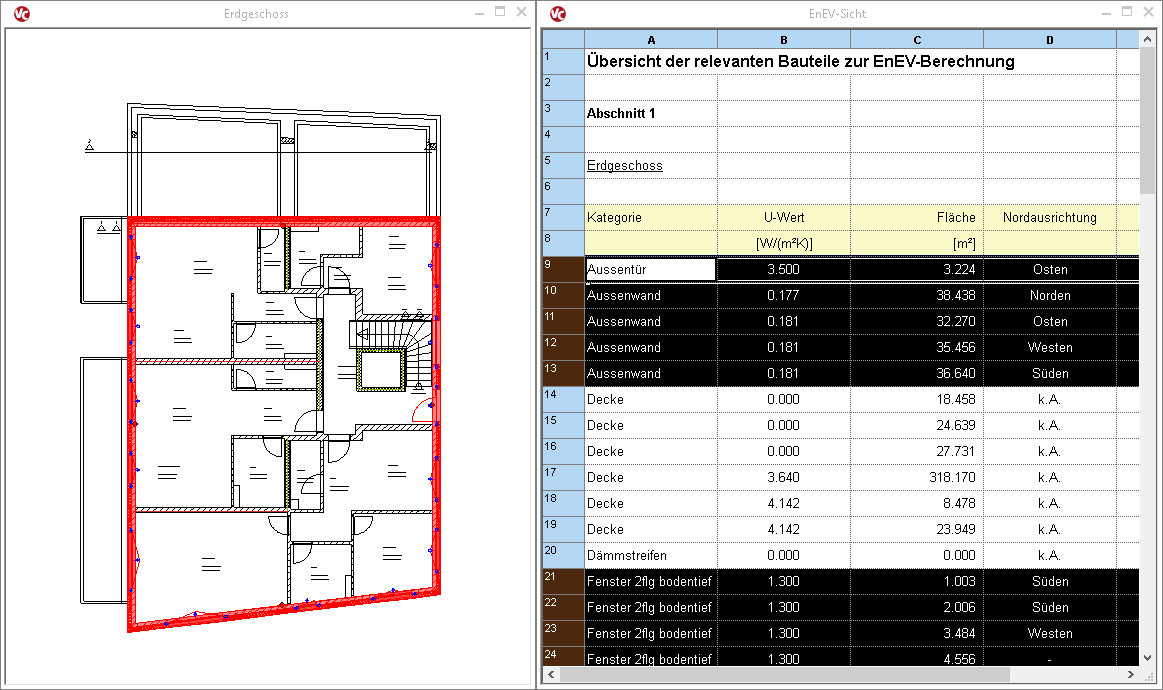The height and width of the screenshot is (690, 1163).
Task: Click the 'Kategorie' header cell
Action: tap(651, 217)
